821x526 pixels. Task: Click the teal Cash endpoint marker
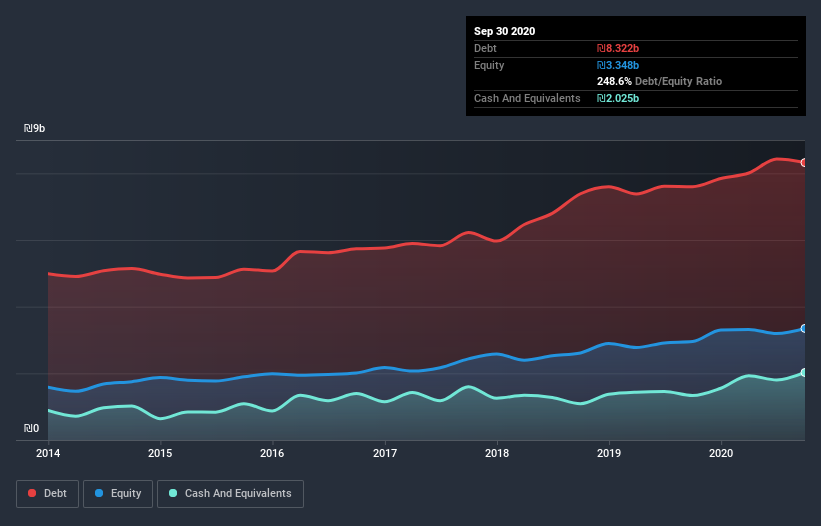pyautogui.click(x=804, y=373)
